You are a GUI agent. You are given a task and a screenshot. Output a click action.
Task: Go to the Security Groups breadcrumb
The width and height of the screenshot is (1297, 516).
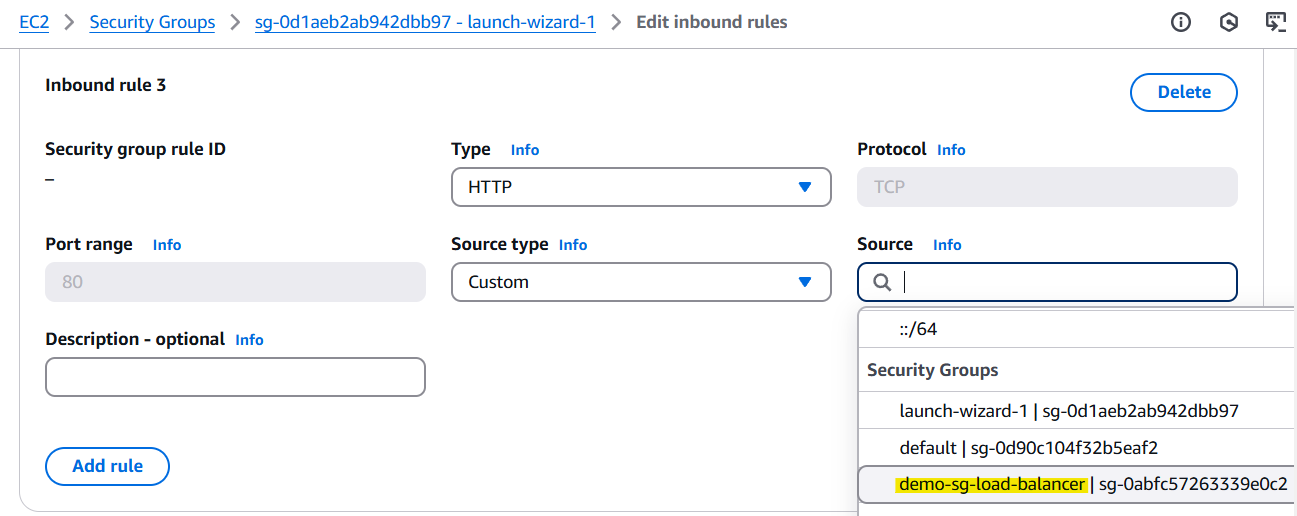[152, 22]
